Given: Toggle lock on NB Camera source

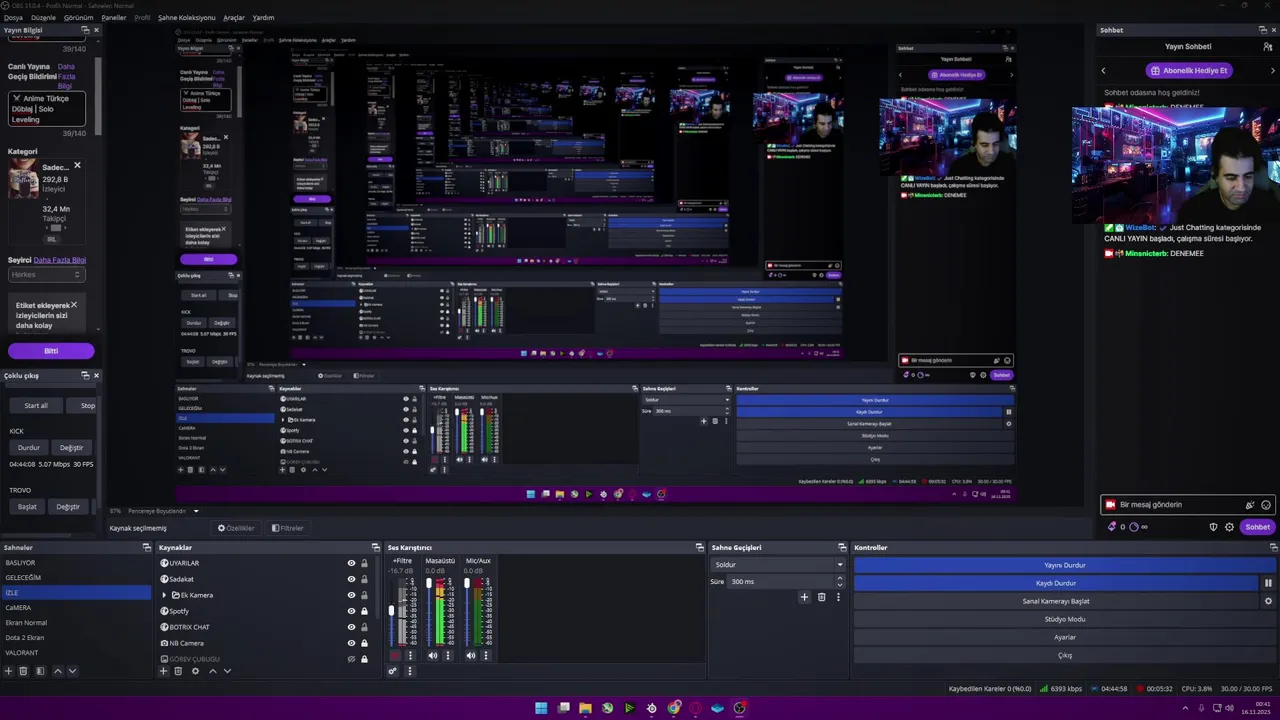Looking at the screenshot, I should click(364, 643).
